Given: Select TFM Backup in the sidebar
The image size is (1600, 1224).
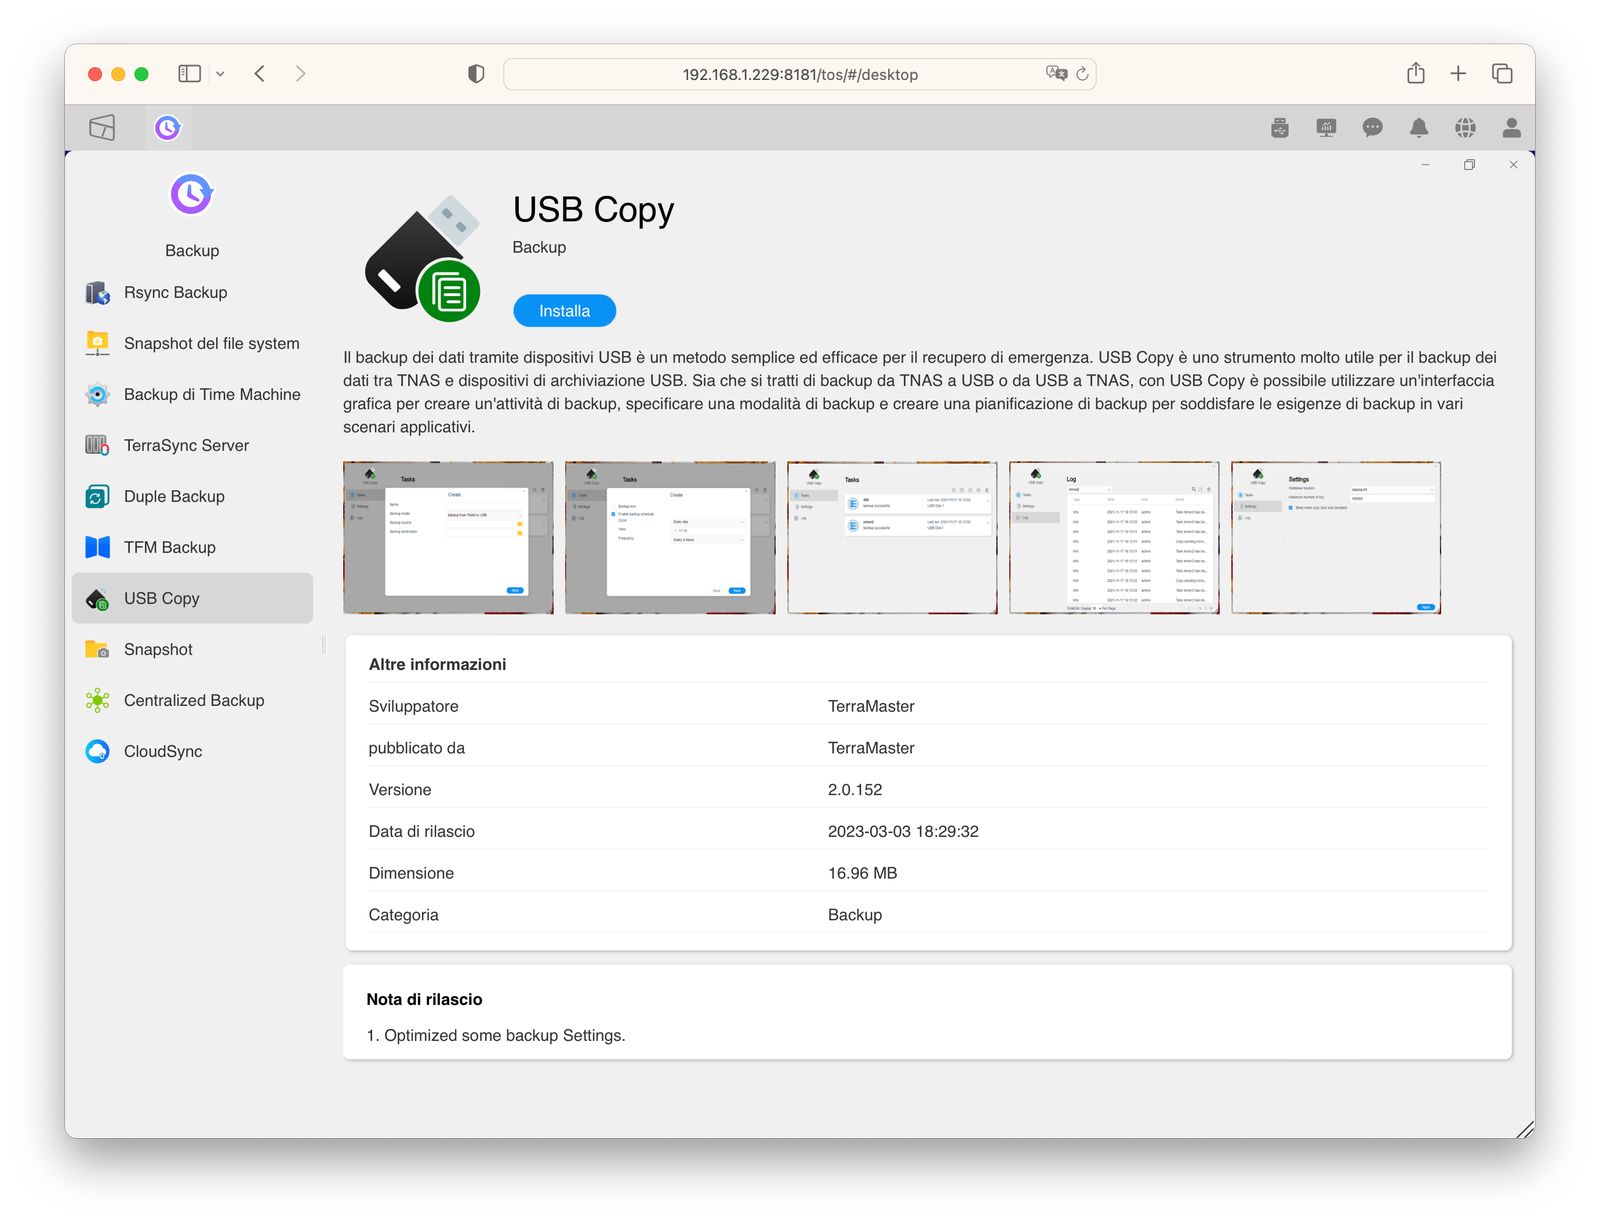Looking at the screenshot, I should [192, 547].
